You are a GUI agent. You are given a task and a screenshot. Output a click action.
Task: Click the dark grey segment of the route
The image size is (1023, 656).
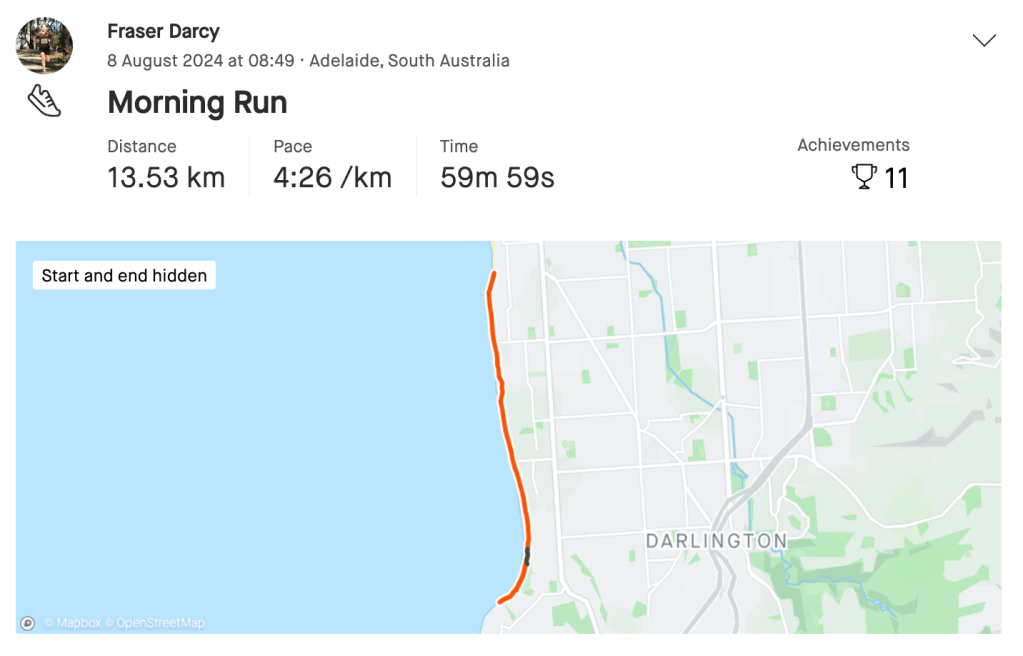527,556
